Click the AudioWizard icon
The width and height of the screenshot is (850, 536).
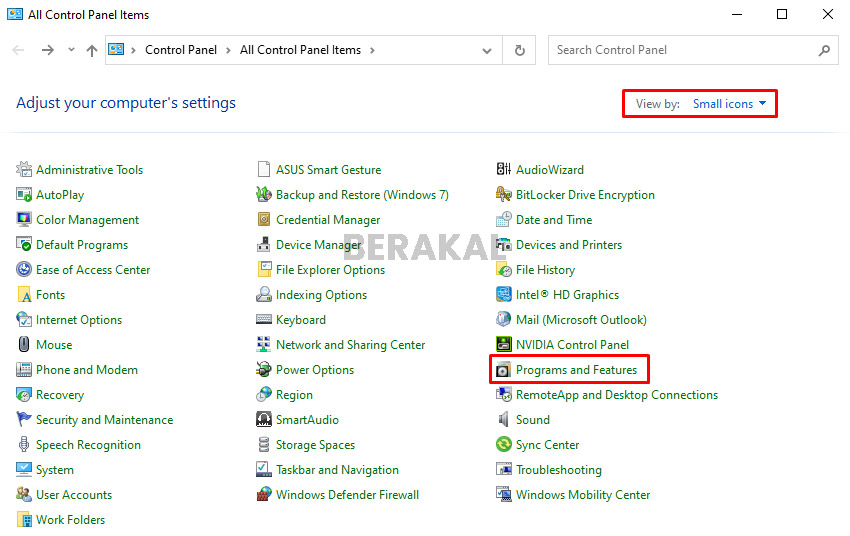pos(504,170)
